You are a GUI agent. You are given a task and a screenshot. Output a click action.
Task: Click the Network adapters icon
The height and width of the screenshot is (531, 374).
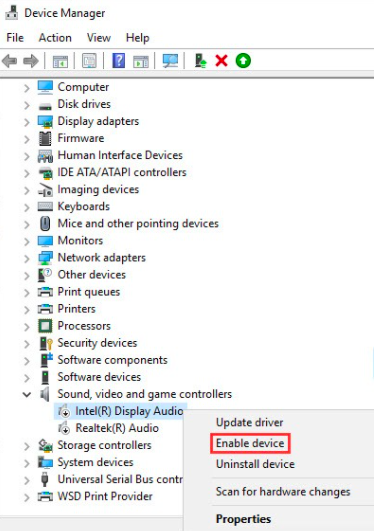(45, 258)
